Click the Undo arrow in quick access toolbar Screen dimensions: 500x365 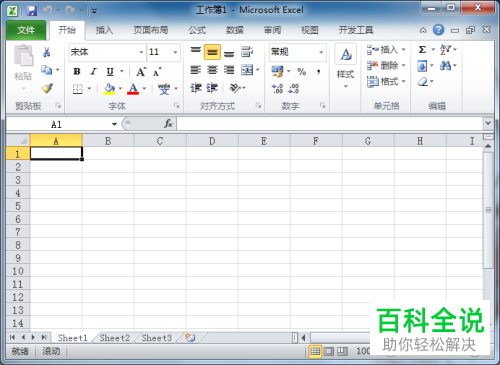click(x=47, y=11)
